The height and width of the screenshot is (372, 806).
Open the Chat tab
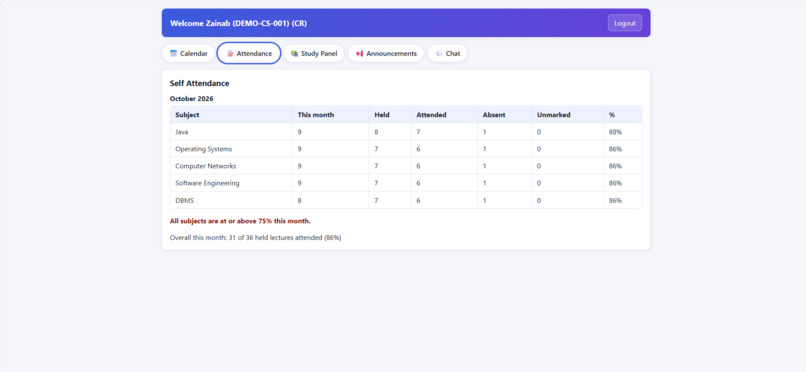(447, 53)
